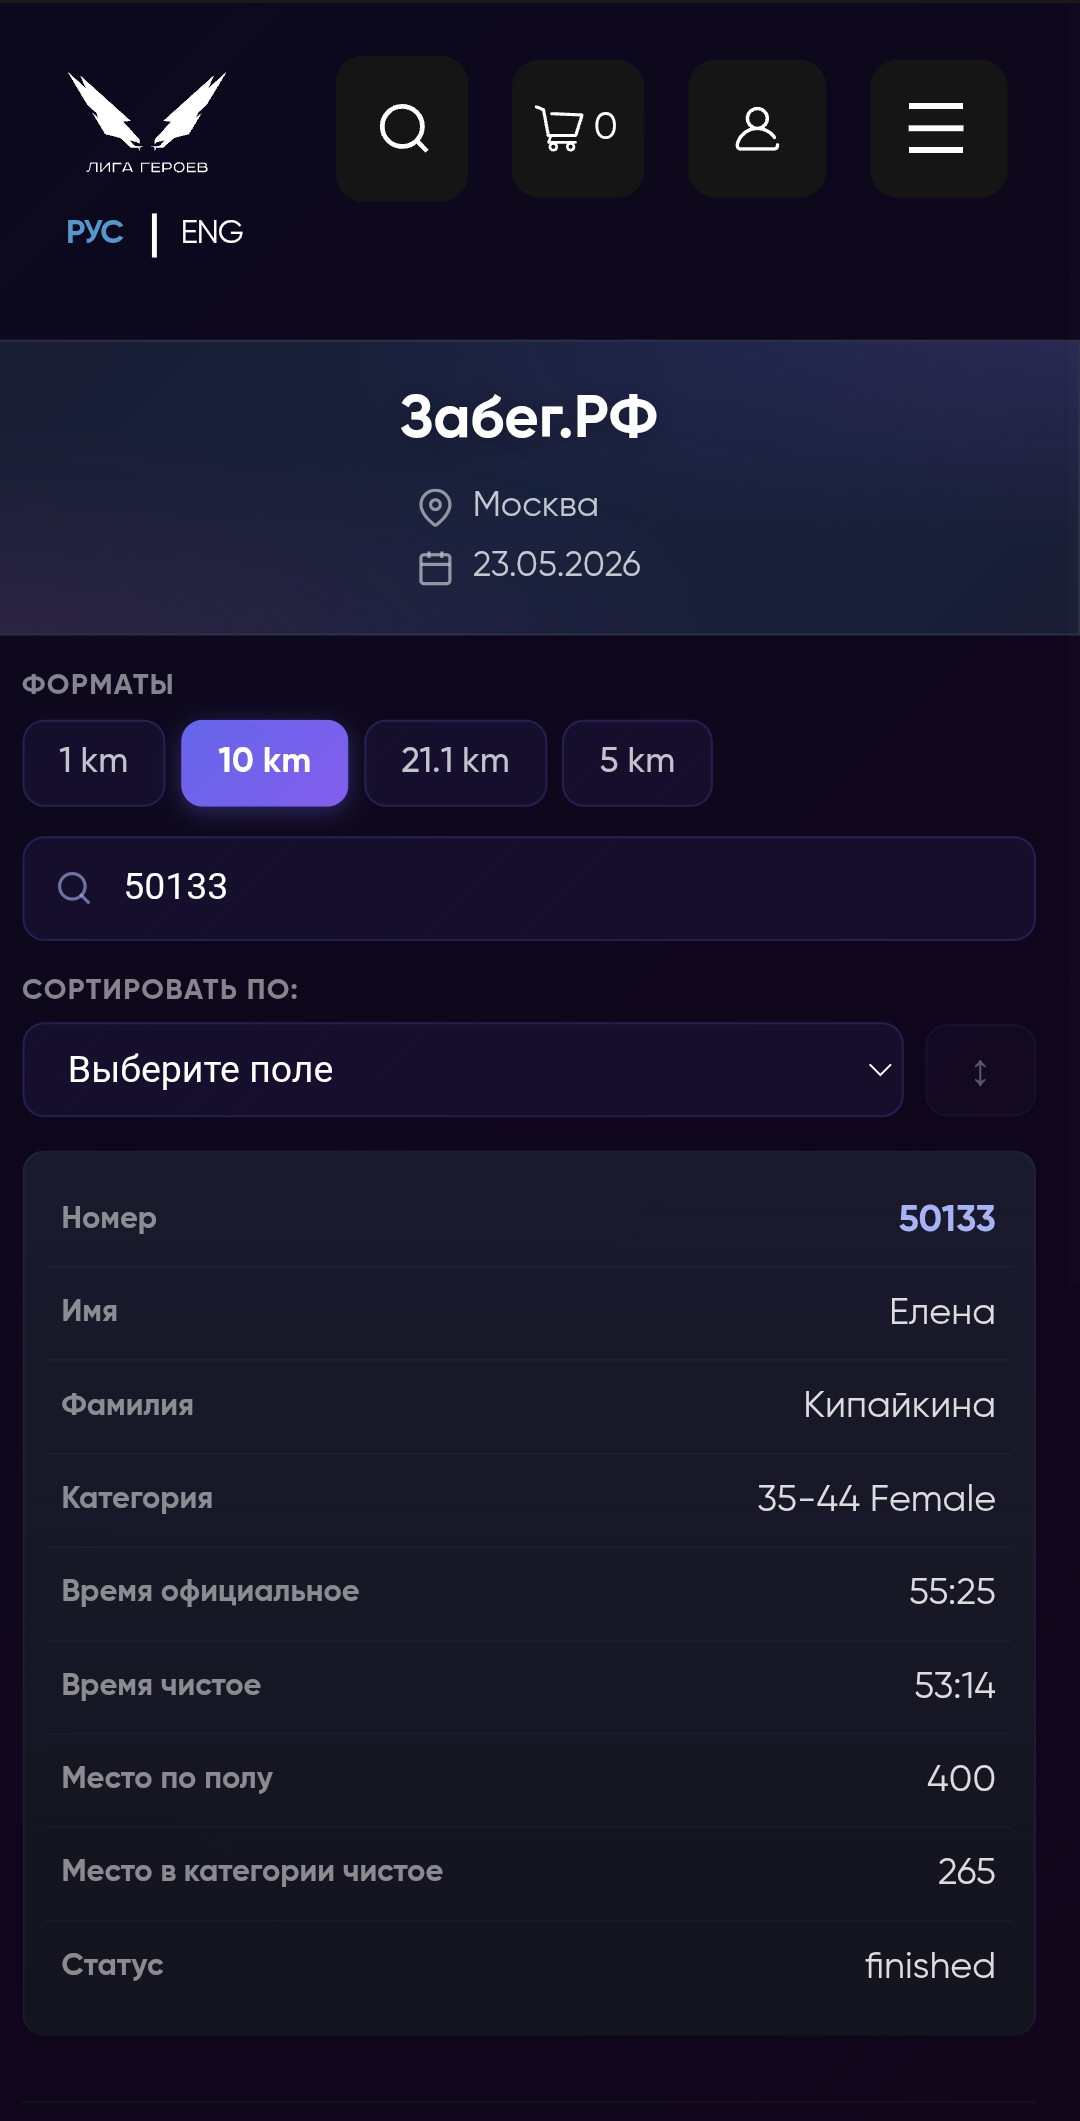1080x2121 pixels.
Task: Click the search field containing 50133
Action: [x=529, y=888]
